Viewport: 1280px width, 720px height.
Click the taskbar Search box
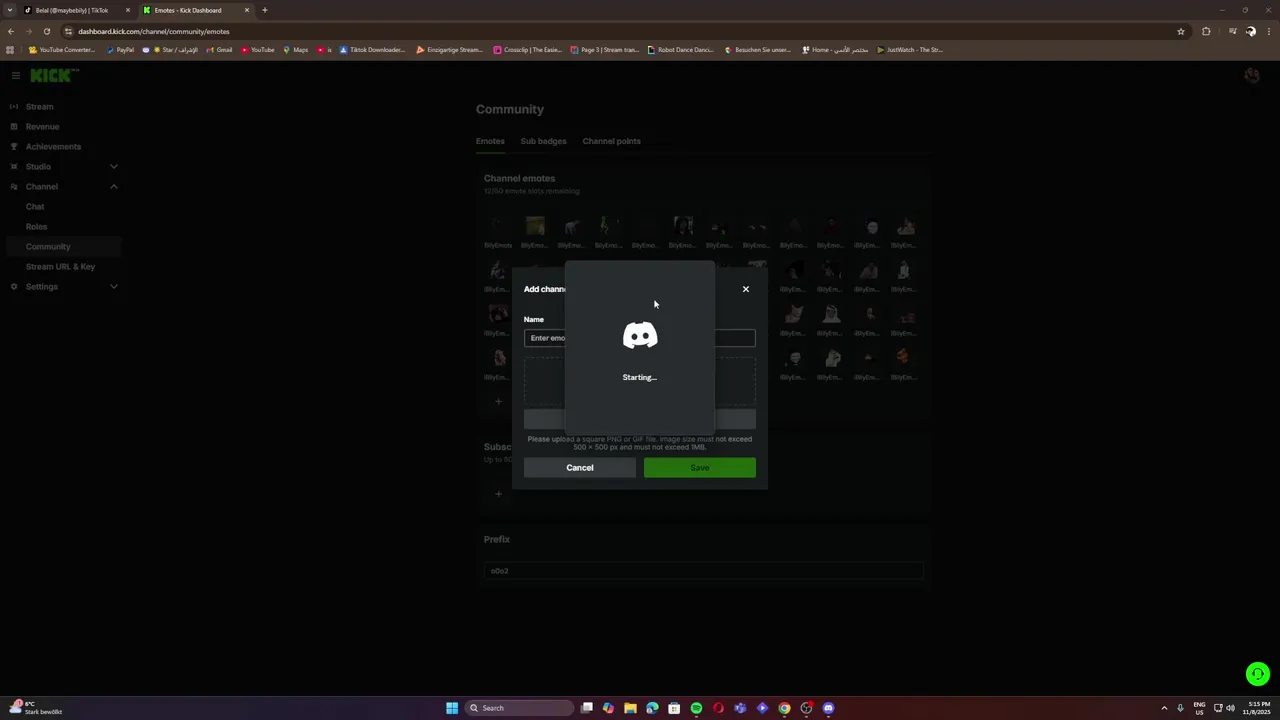pyautogui.click(x=519, y=708)
